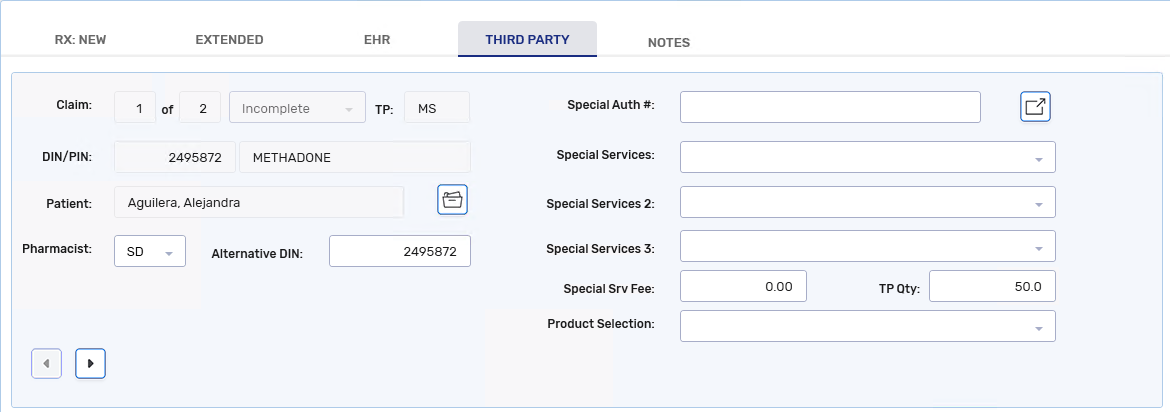Click the Special Srv Fee field

click(x=742, y=286)
